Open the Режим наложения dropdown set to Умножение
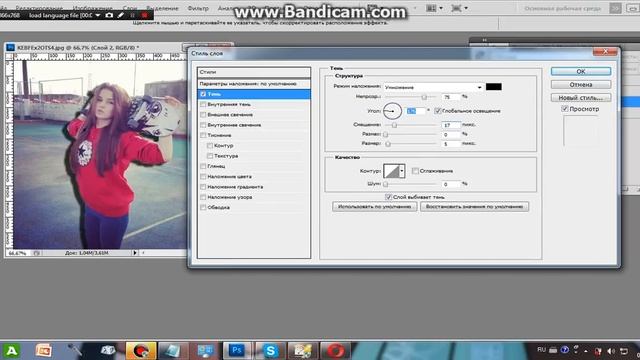The width and height of the screenshot is (640, 360). 433,87
